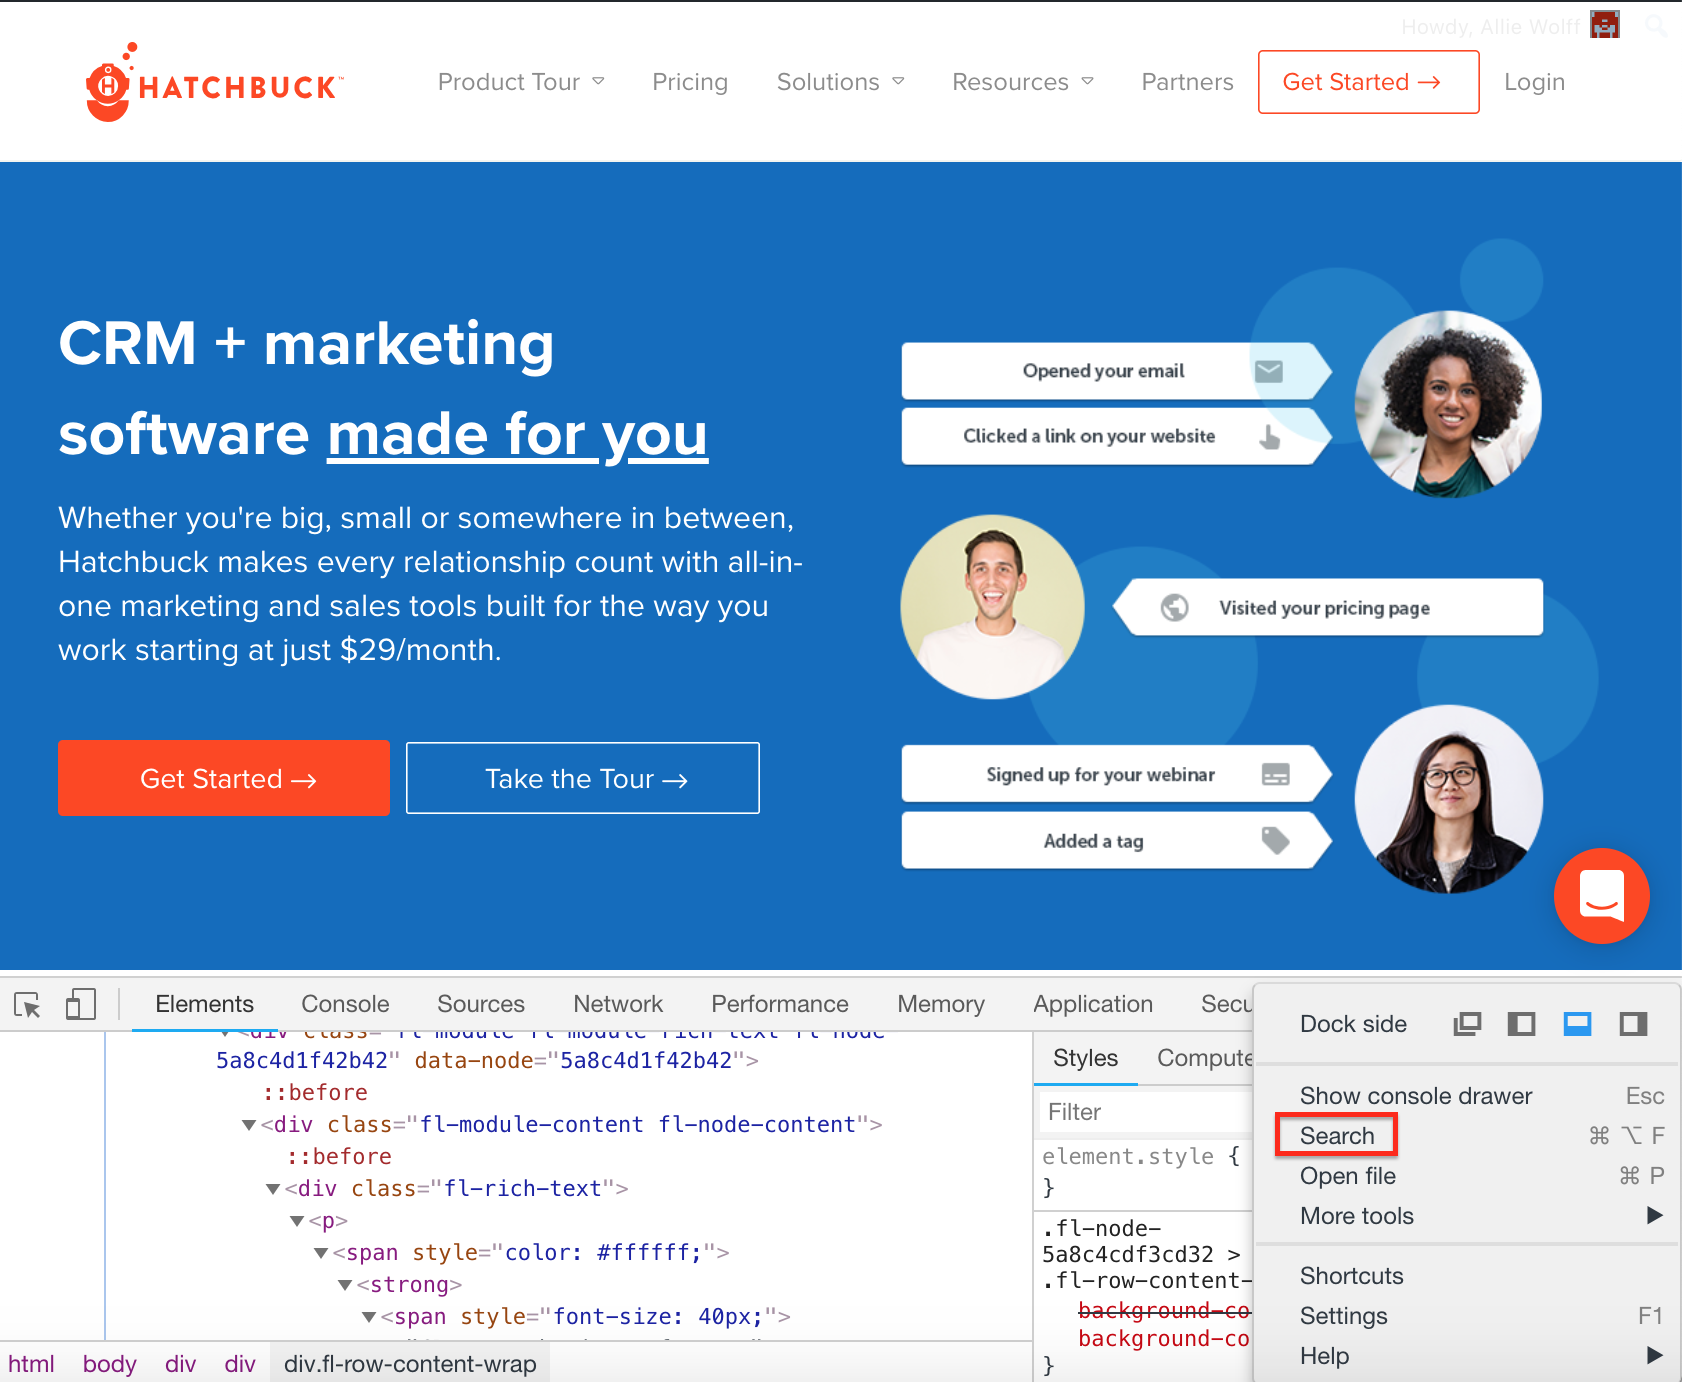Activate the DevTools inspect element picker
The width and height of the screenshot is (1682, 1382).
pyautogui.click(x=28, y=1004)
